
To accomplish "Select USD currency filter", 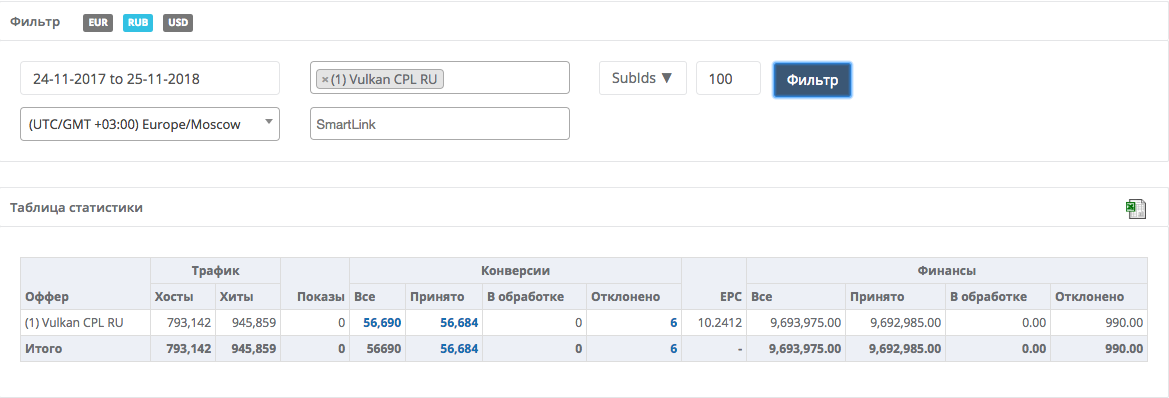I will tap(178, 22).
